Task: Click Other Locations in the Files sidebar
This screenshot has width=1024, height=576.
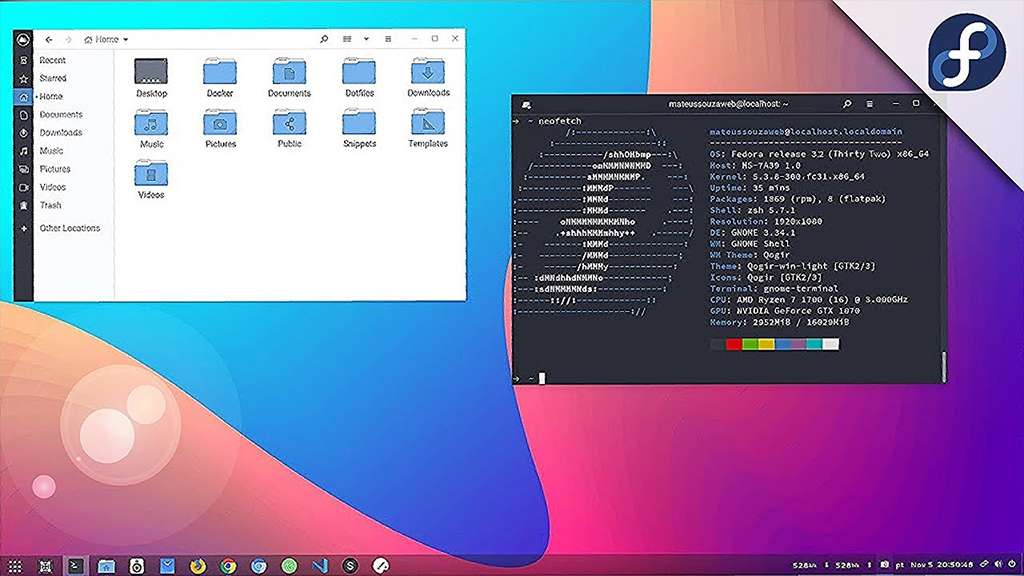Action: 69,228
